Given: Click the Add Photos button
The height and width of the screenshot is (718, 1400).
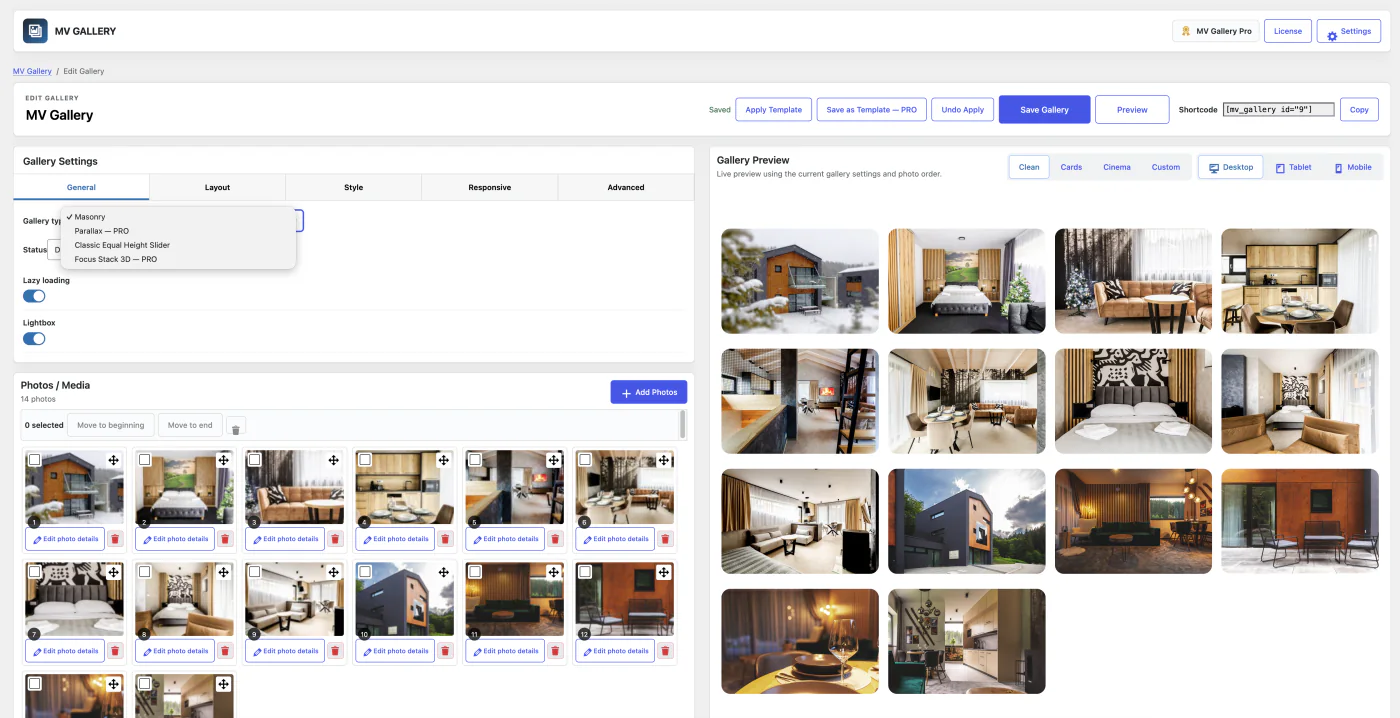Looking at the screenshot, I should [649, 392].
